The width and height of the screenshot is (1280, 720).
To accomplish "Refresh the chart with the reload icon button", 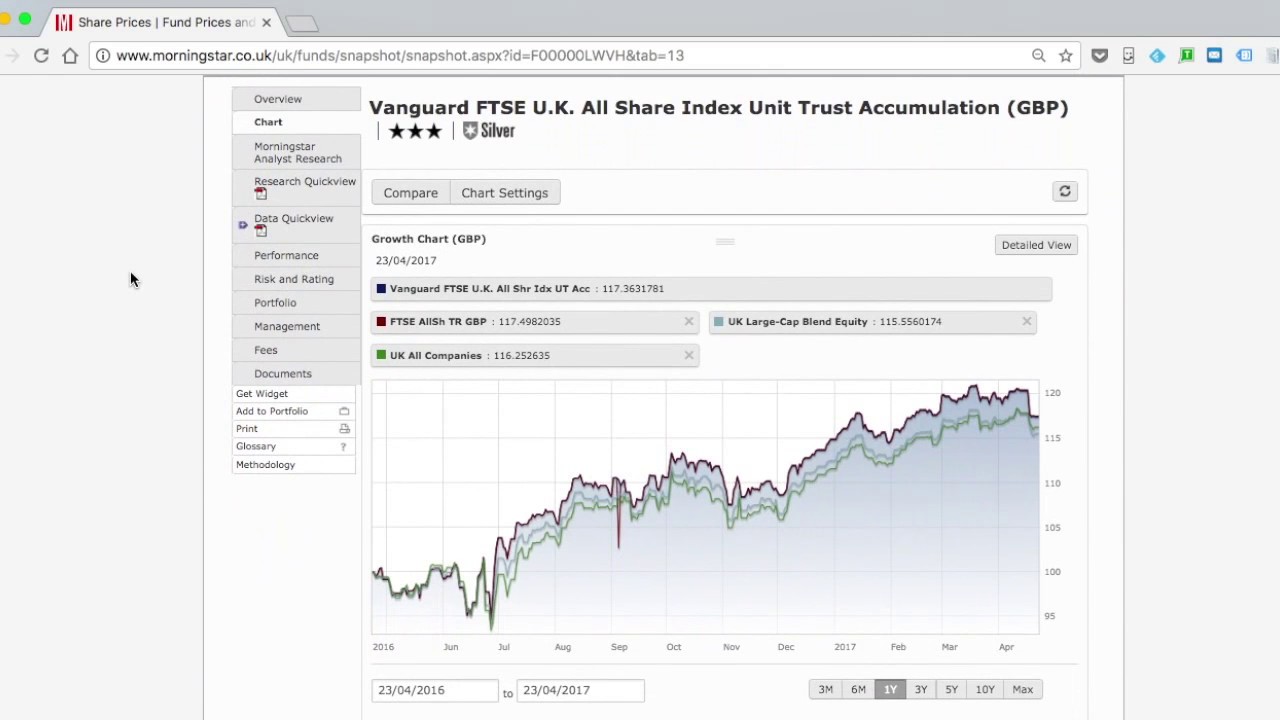I will 1065,192.
